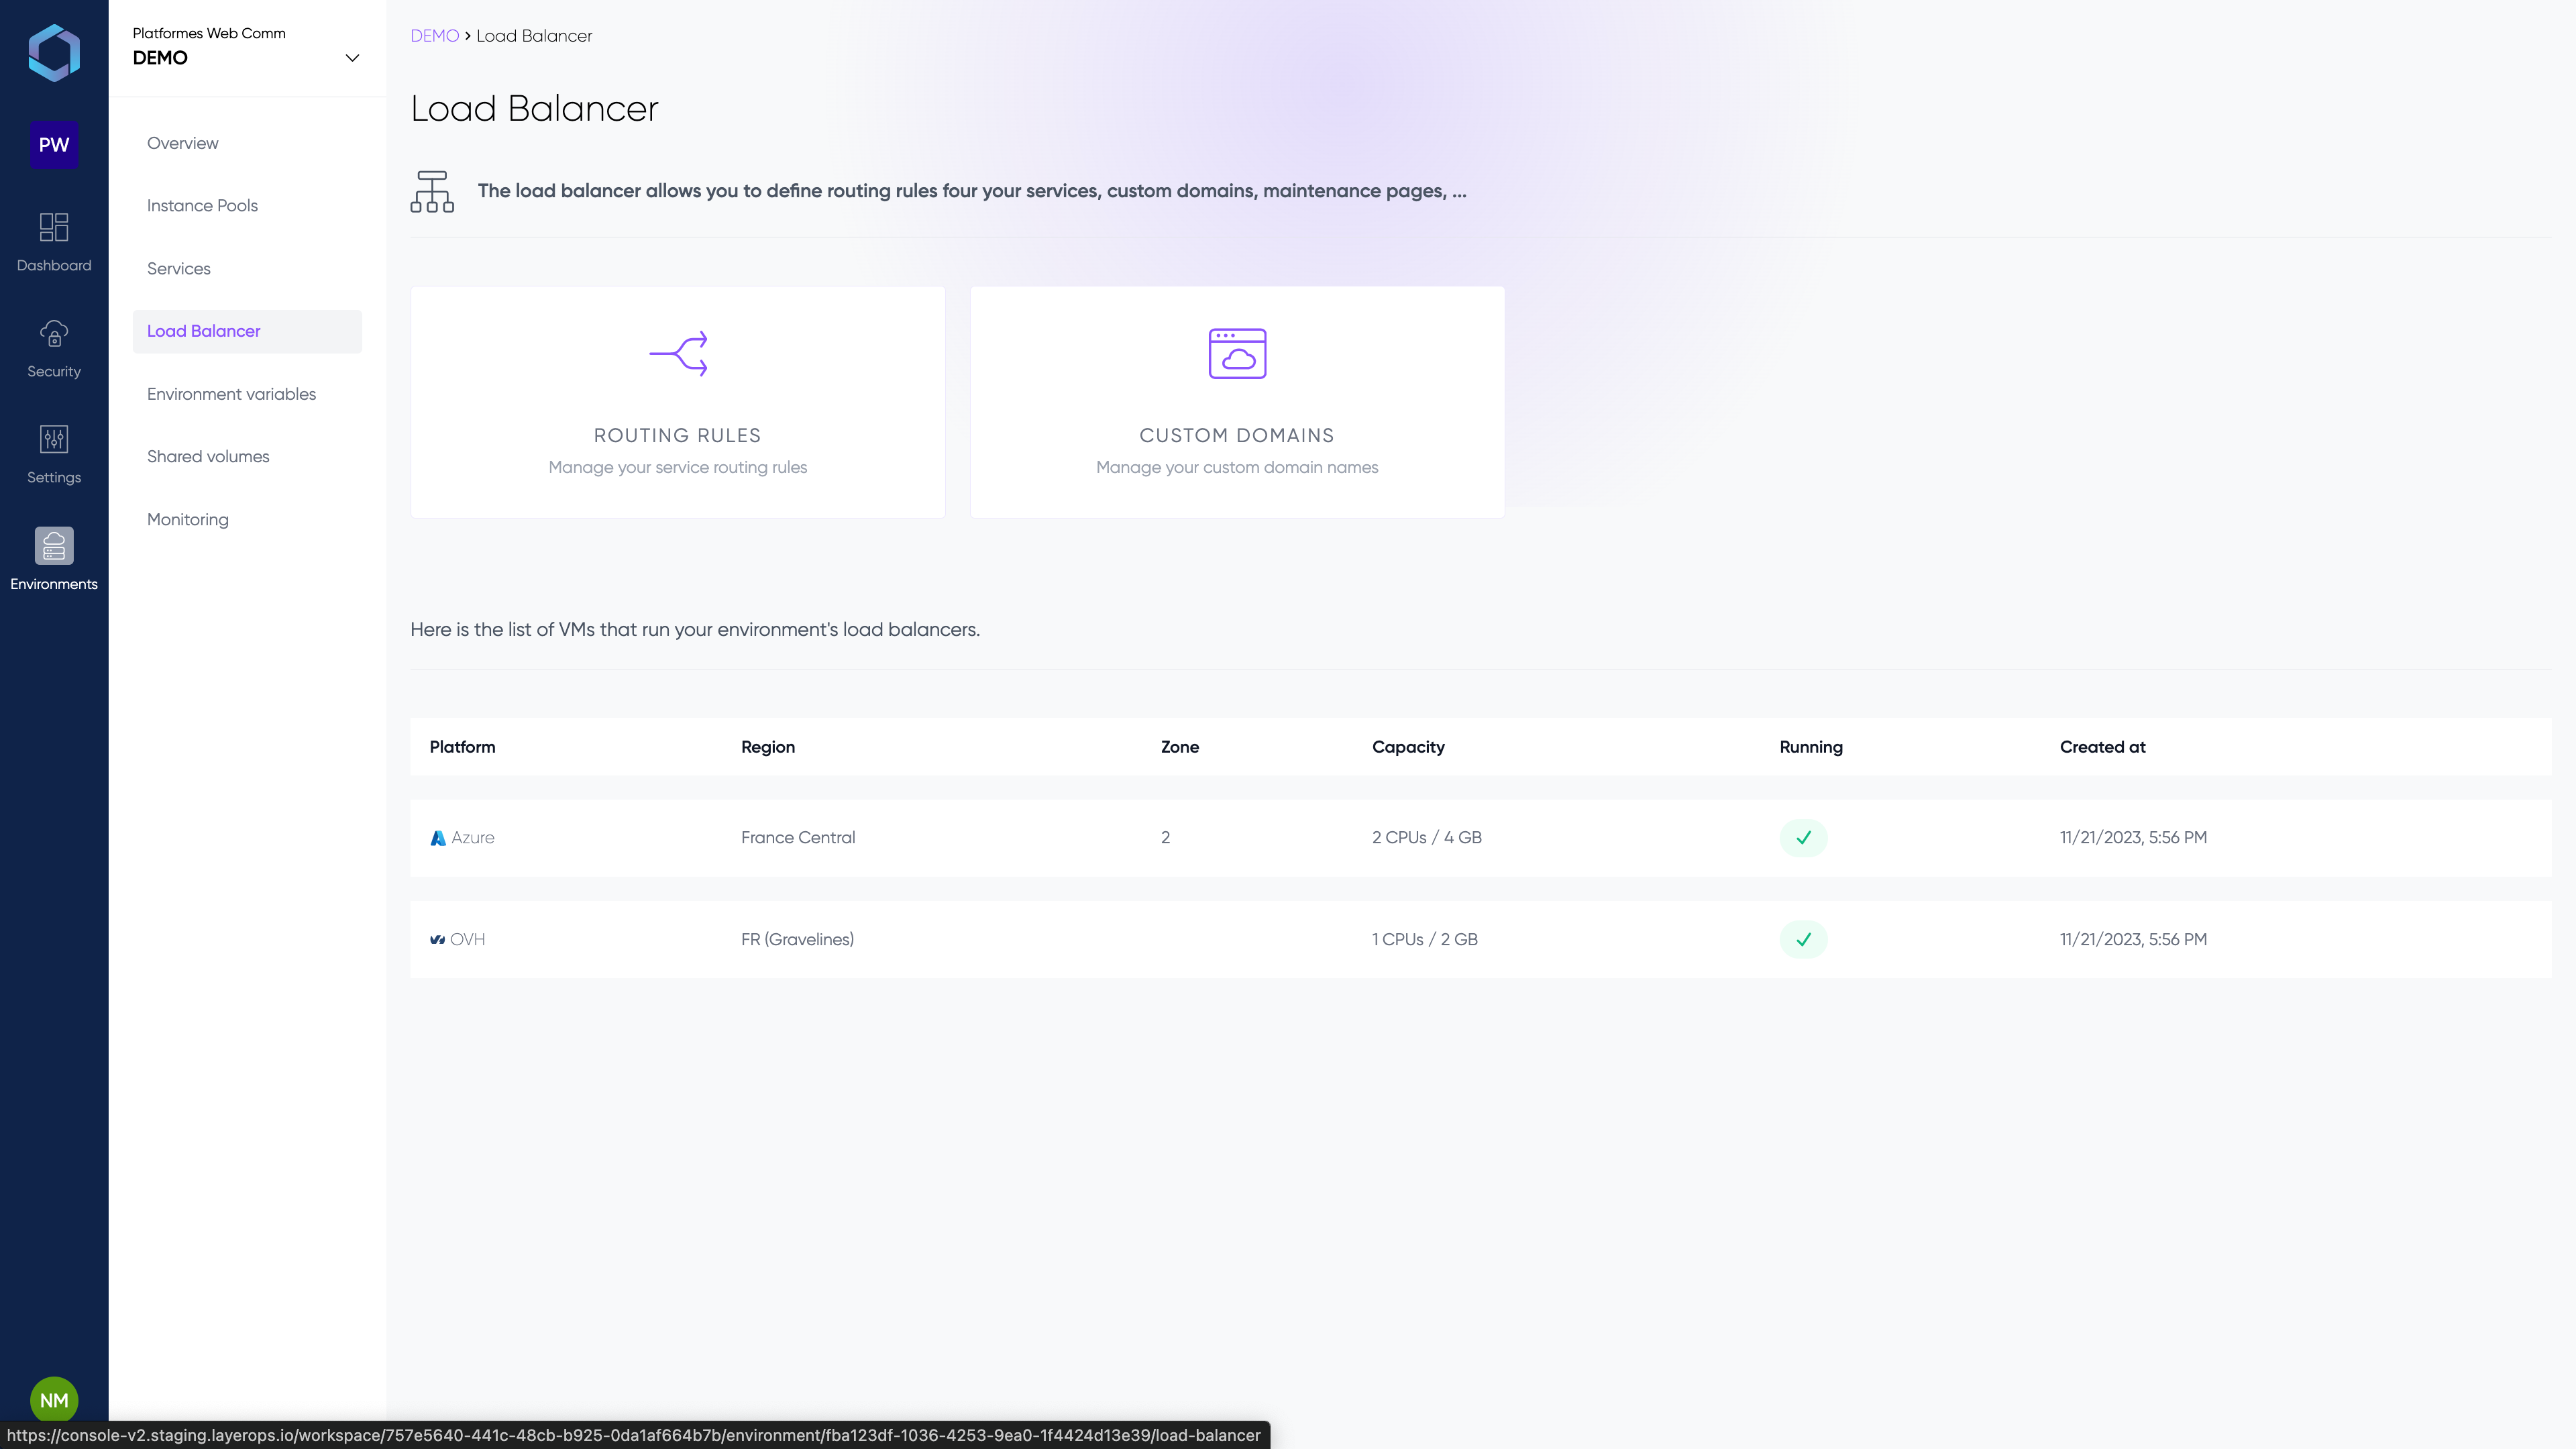This screenshot has width=2576, height=1449.
Task: Click the Azure row zone value 2
Action: [x=1165, y=838]
